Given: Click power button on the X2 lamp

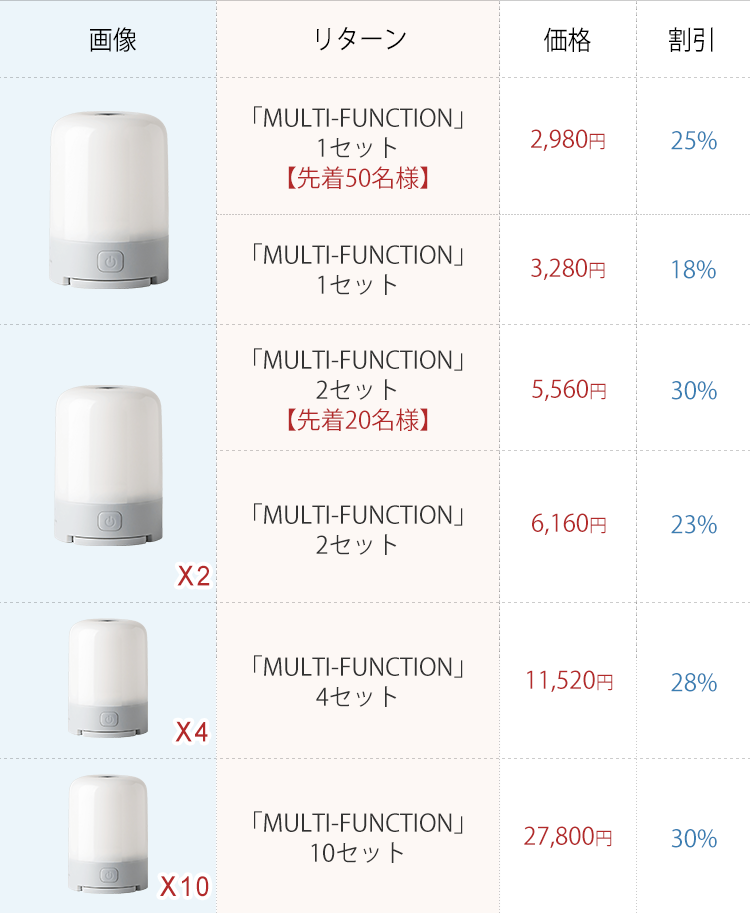Looking at the screenshot, I should [x=110, y=521].
